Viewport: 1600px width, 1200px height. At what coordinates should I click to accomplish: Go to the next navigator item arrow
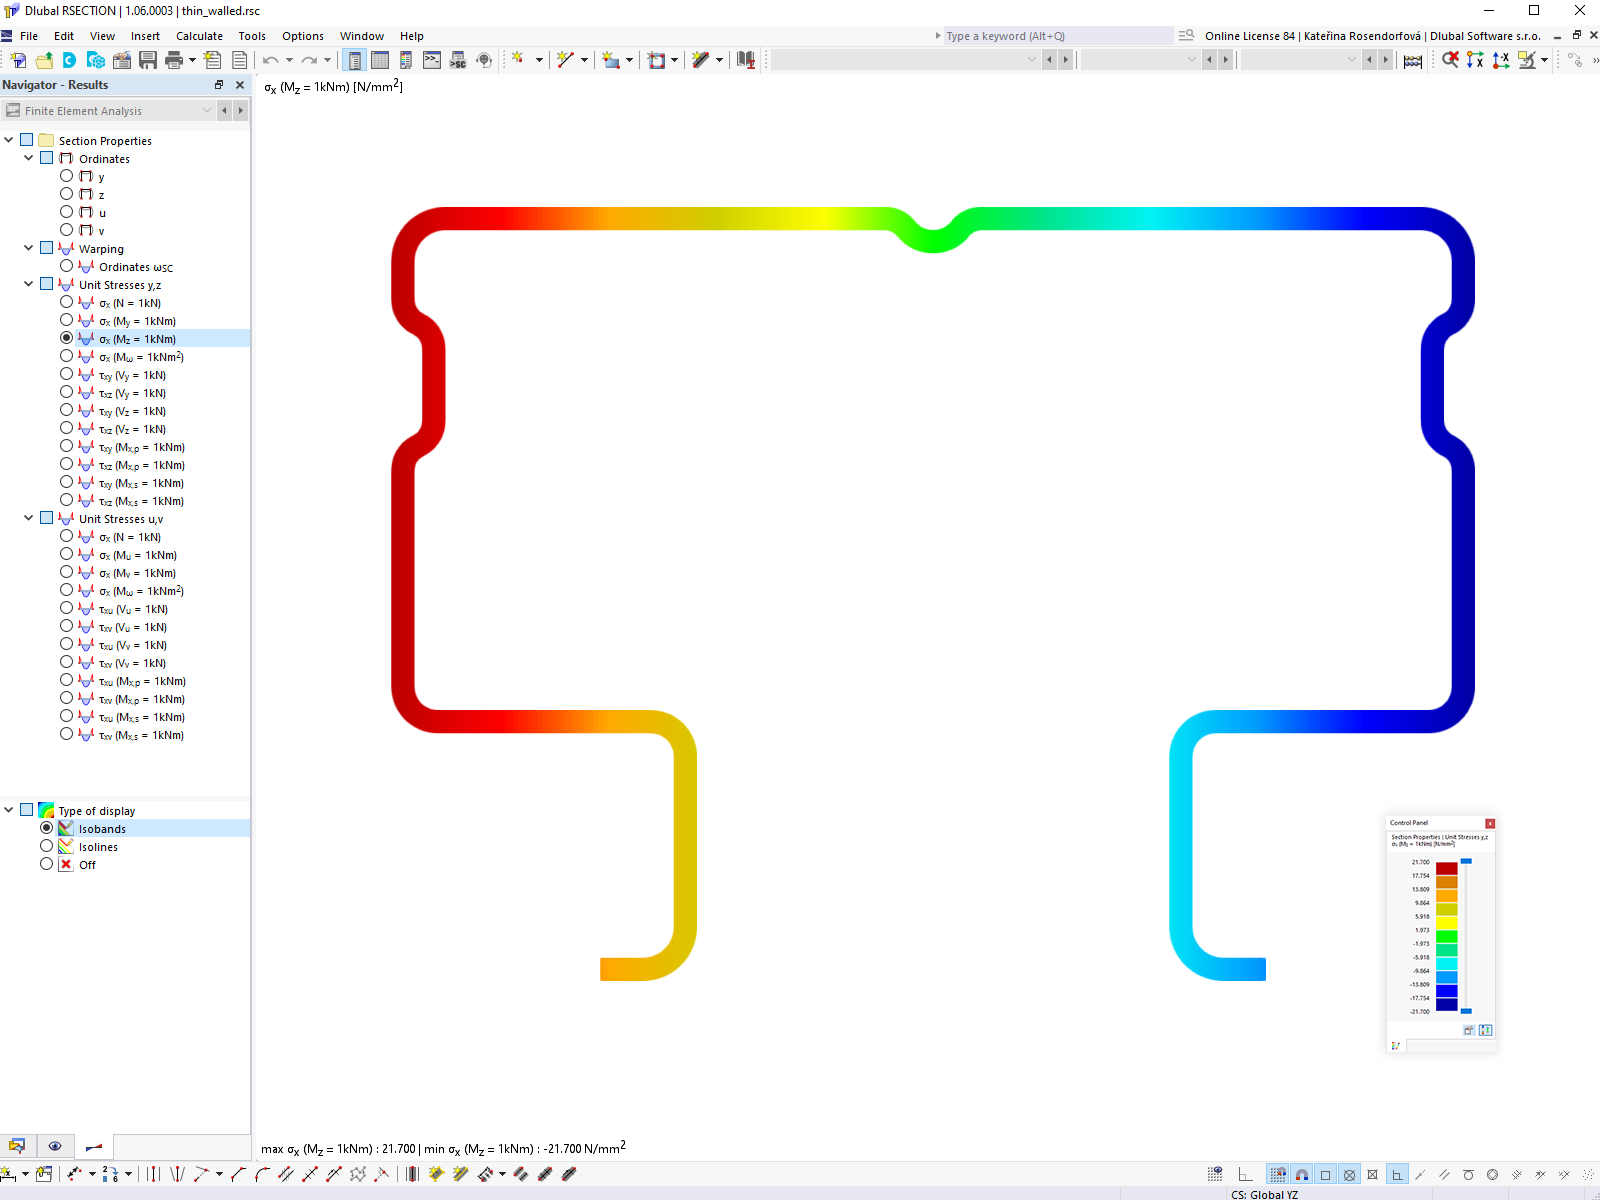240,110
